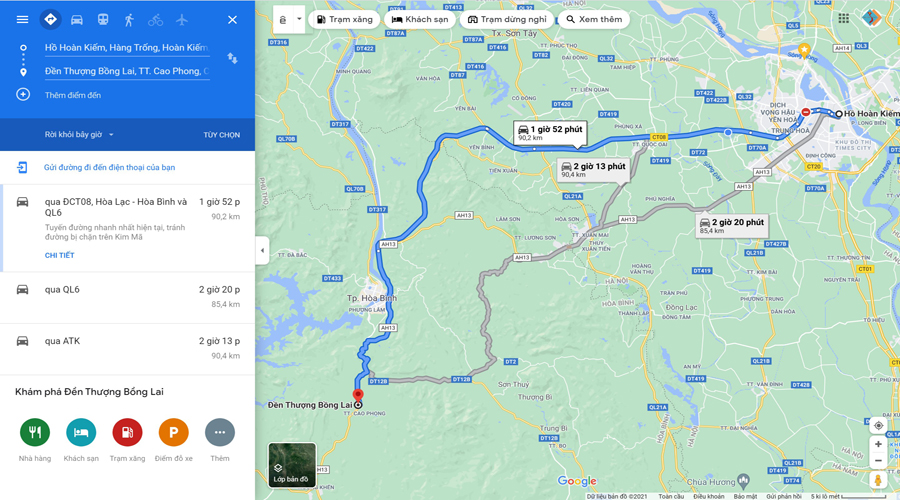900x500 pixels.
Task: Select flight travel mode icon
Action: tap(182, 20)
